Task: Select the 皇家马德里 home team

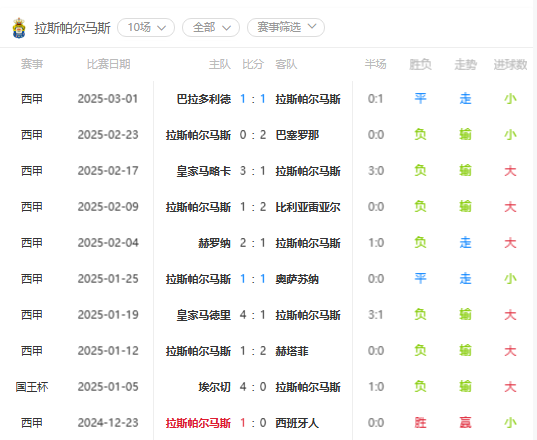Action: click(203, 315)
